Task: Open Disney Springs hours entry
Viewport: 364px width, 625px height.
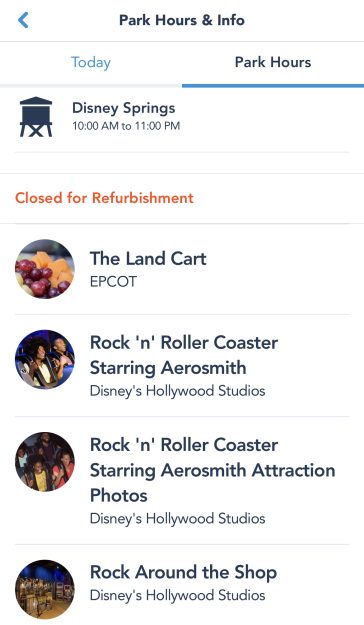Action: [182, 117]
